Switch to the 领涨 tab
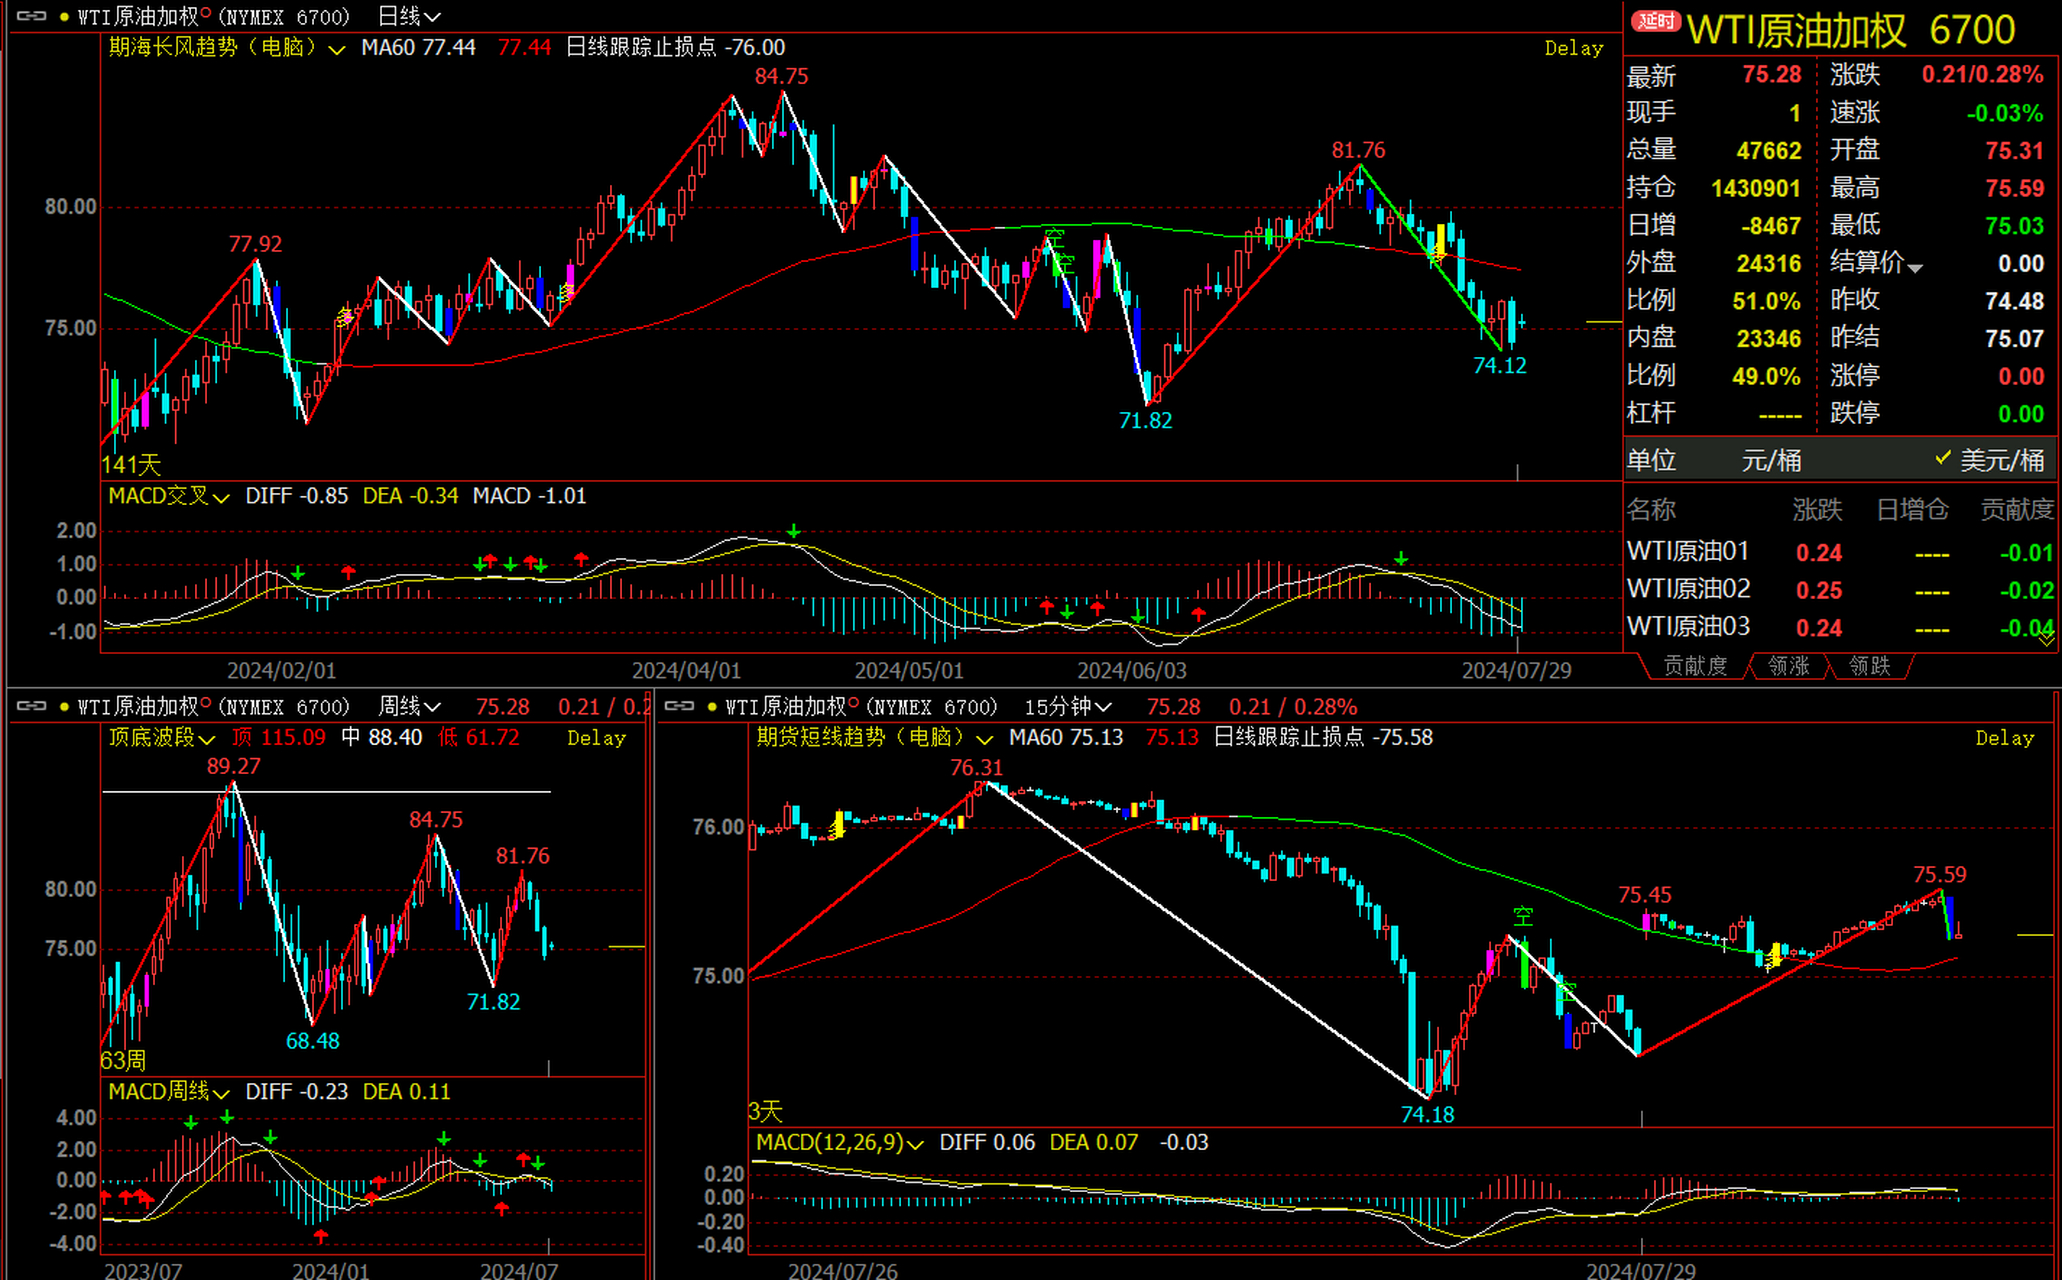This screenshot has width=2062, height=1280. point(1789,666)
